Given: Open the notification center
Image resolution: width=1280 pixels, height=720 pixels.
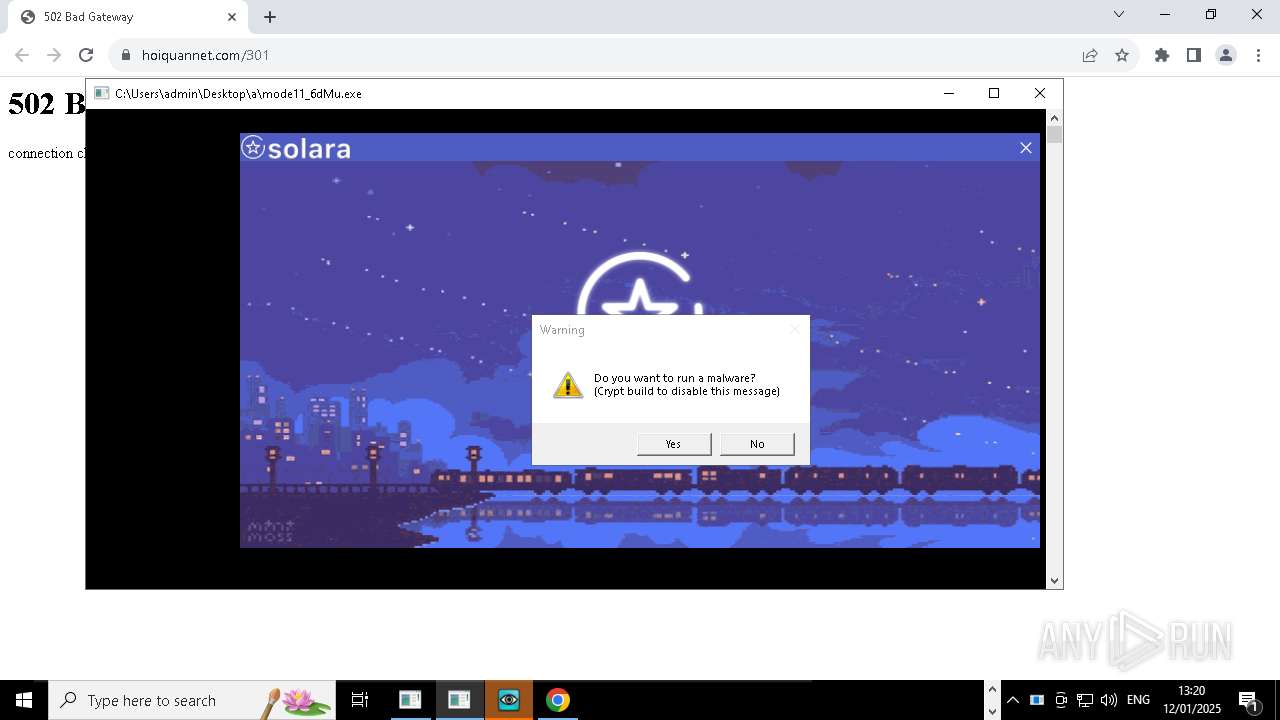Looking at the screenshot, I should point(1248,700).
